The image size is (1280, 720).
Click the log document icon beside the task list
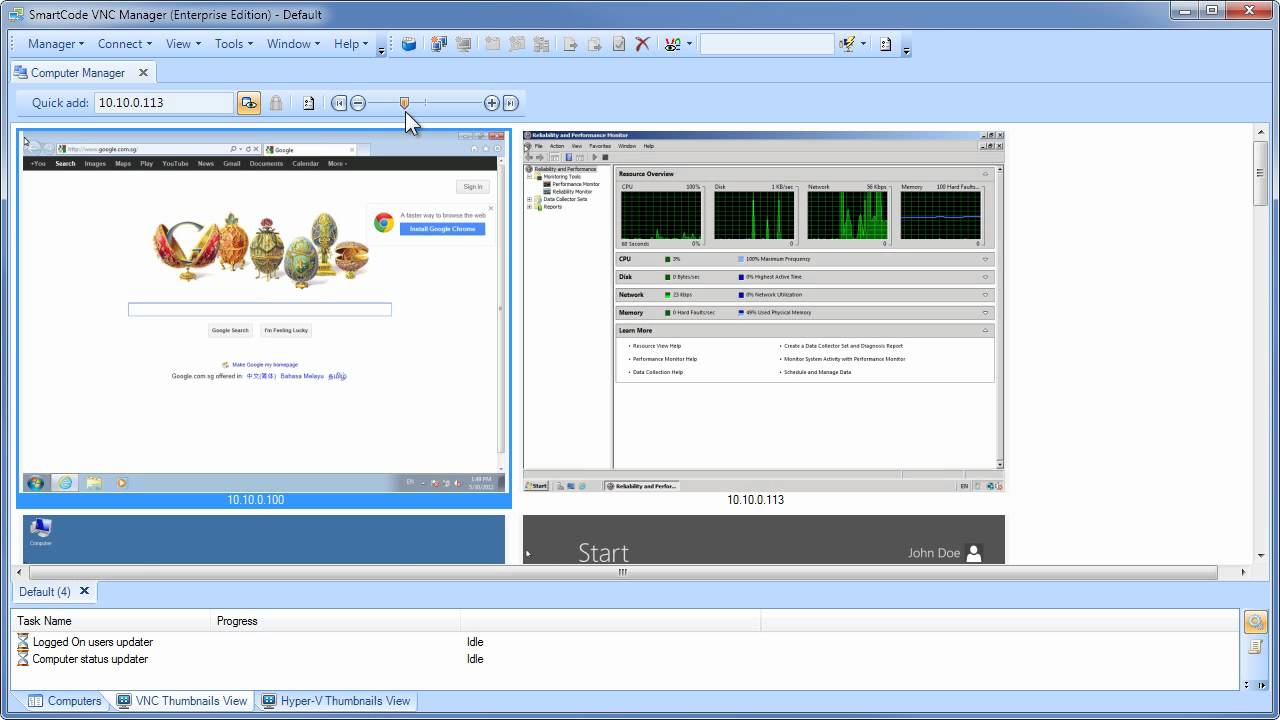click(1255, 647)
